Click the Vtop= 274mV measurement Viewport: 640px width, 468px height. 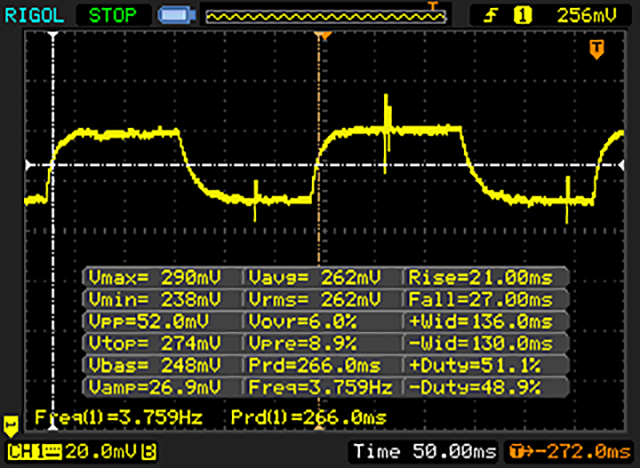(155, 344)
